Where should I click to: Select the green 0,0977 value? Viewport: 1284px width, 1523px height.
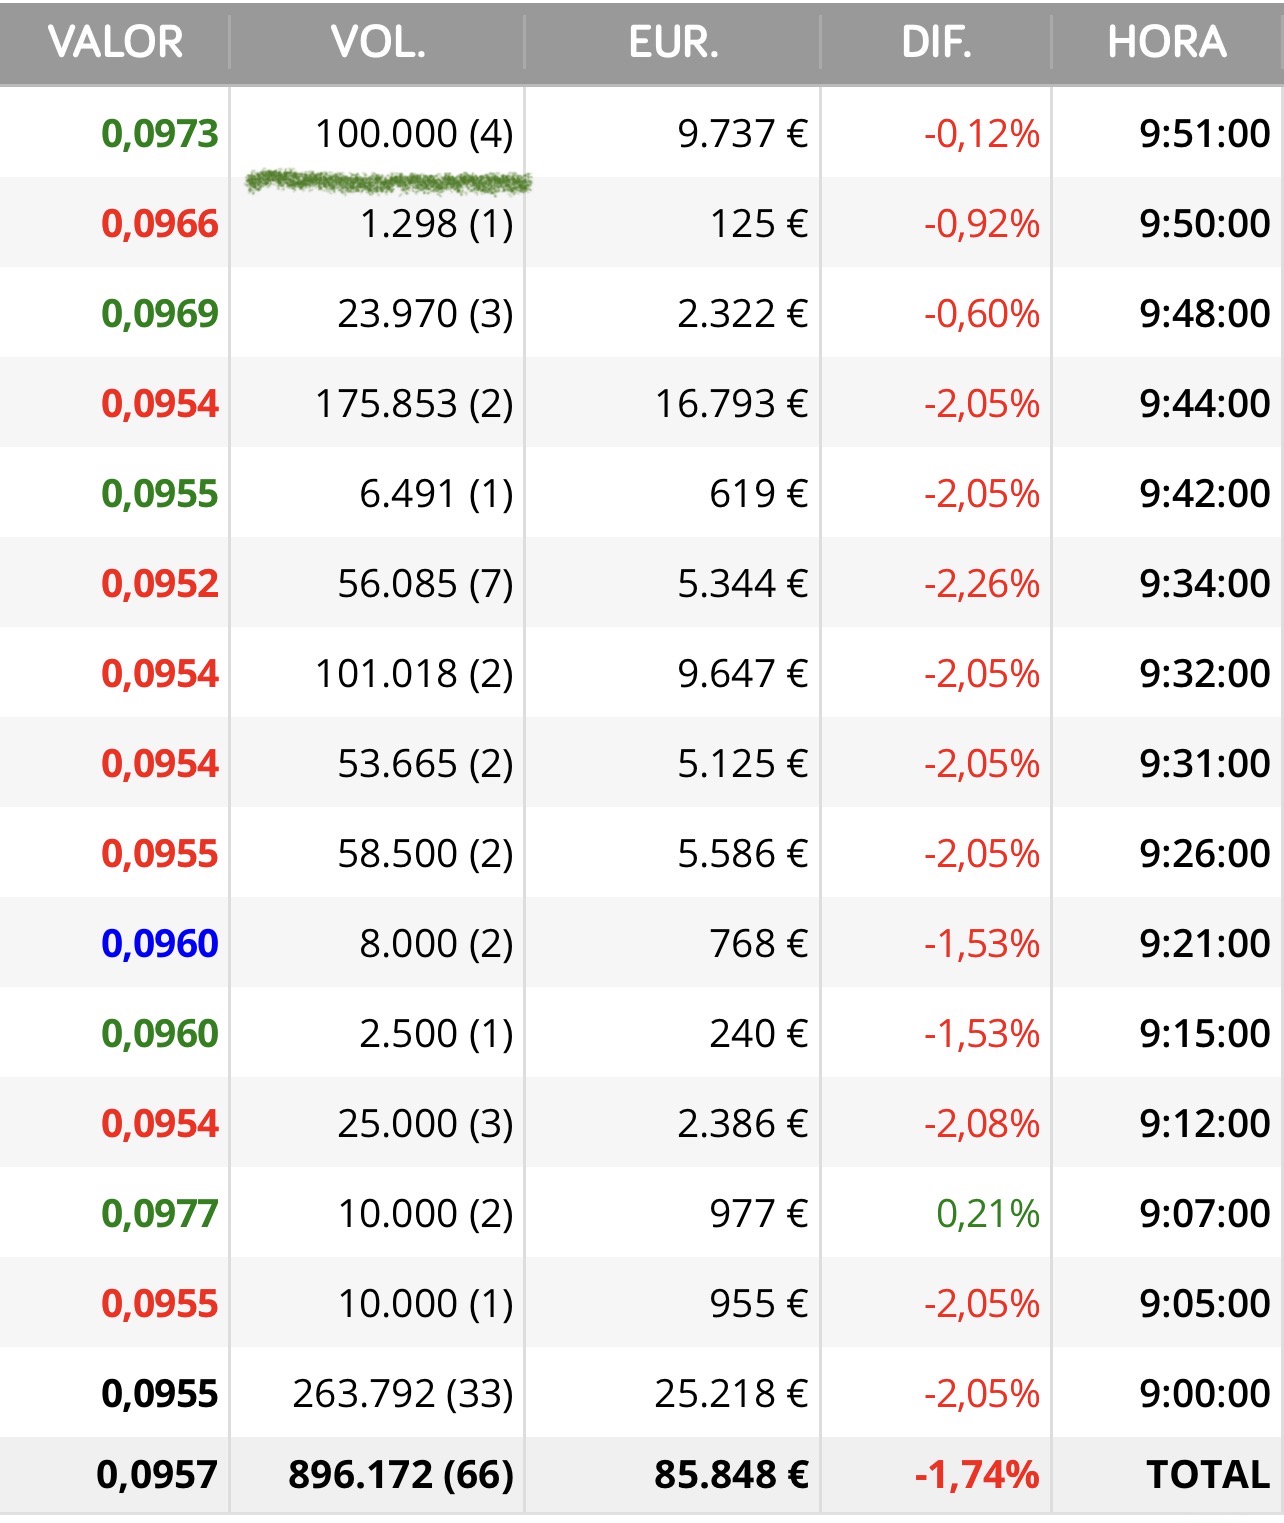(160, 1213)
